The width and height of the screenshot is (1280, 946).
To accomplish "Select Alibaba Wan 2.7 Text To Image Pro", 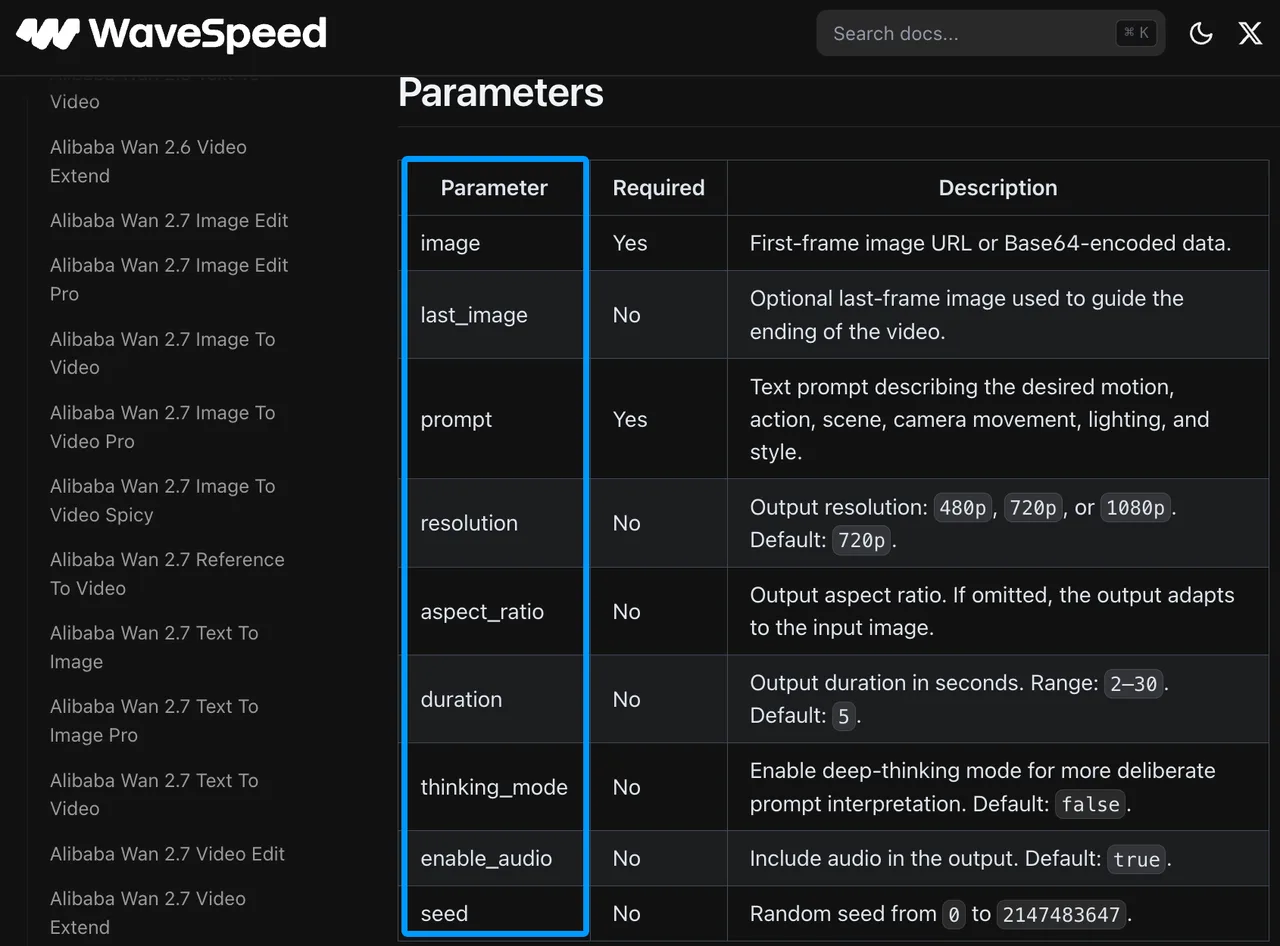I will [154, 720].
